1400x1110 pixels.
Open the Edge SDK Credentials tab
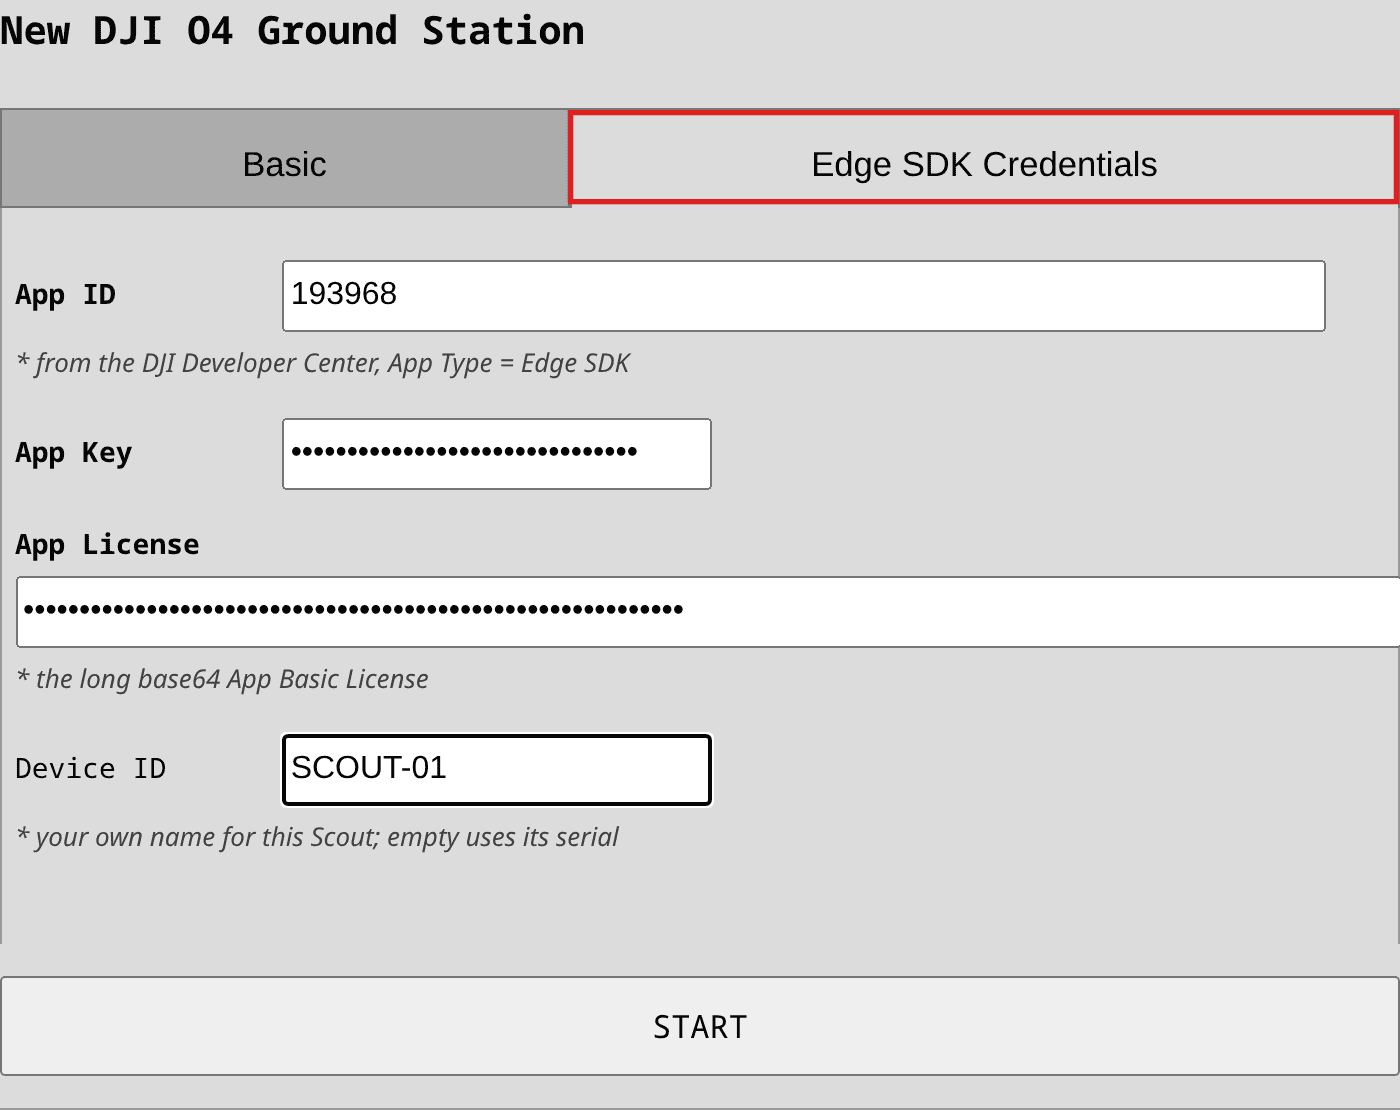click(x=984, y=159)
